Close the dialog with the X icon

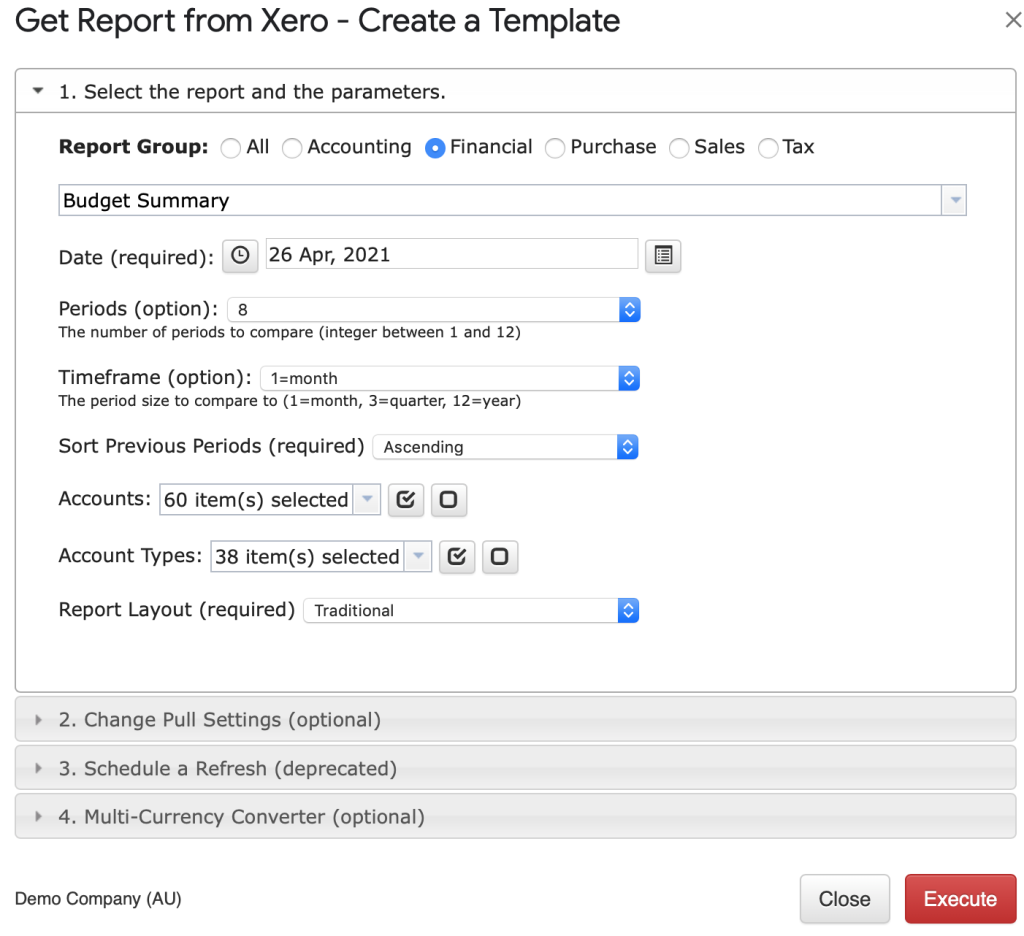pos(1013,20)
